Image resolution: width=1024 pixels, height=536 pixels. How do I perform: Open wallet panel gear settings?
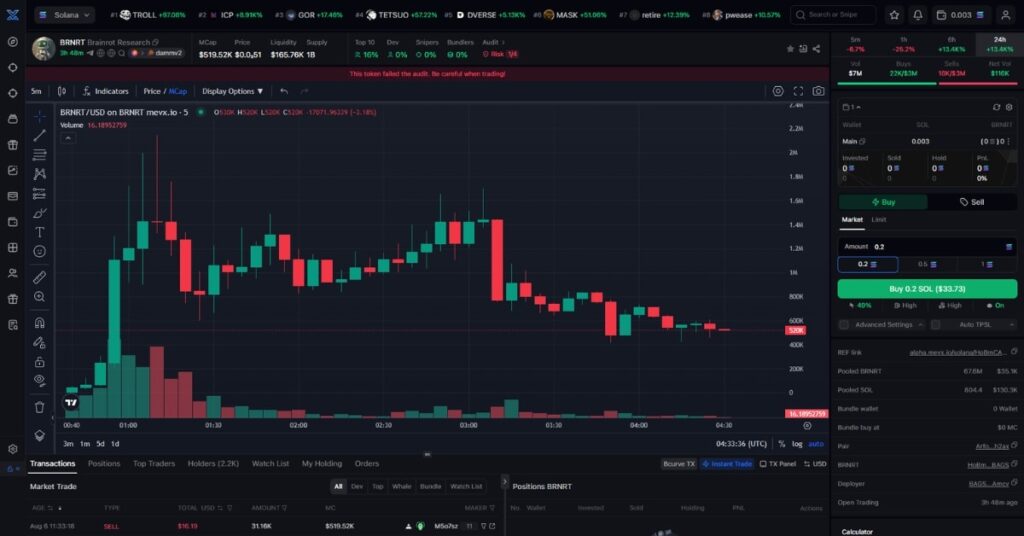click(1009, 107)
